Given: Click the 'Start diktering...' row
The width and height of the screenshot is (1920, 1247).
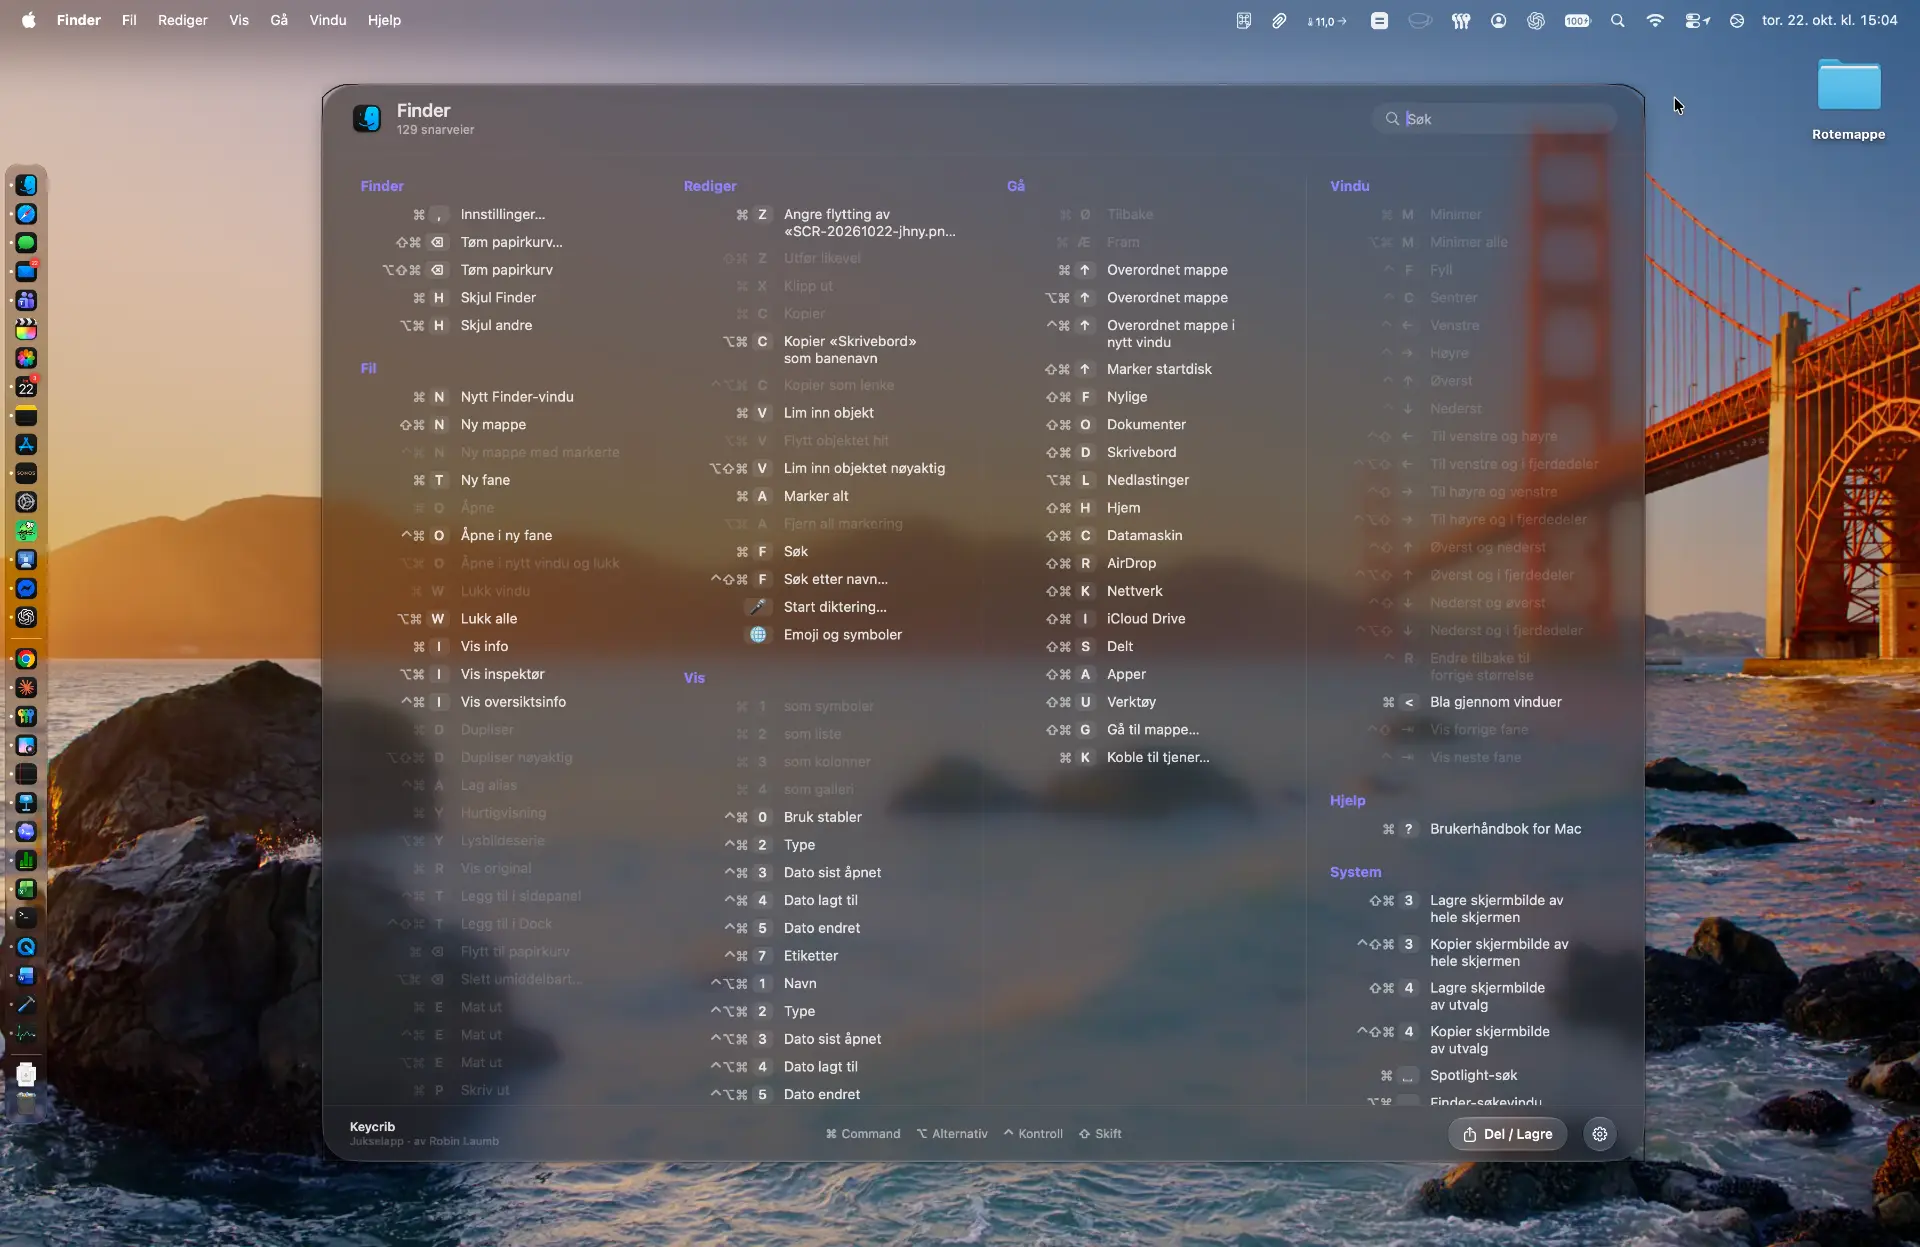Looking at the screenshot, I should (x=817, y=607).
